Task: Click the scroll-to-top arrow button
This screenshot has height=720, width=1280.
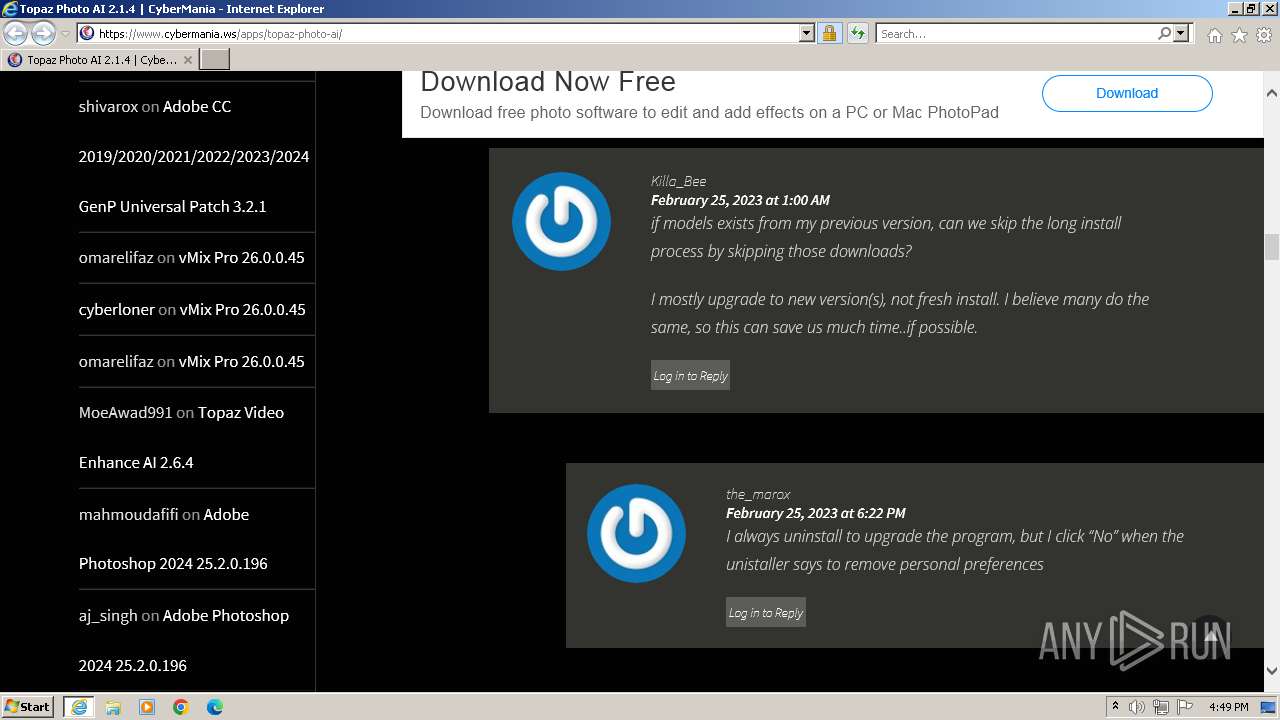Action: coord(1210,634)
